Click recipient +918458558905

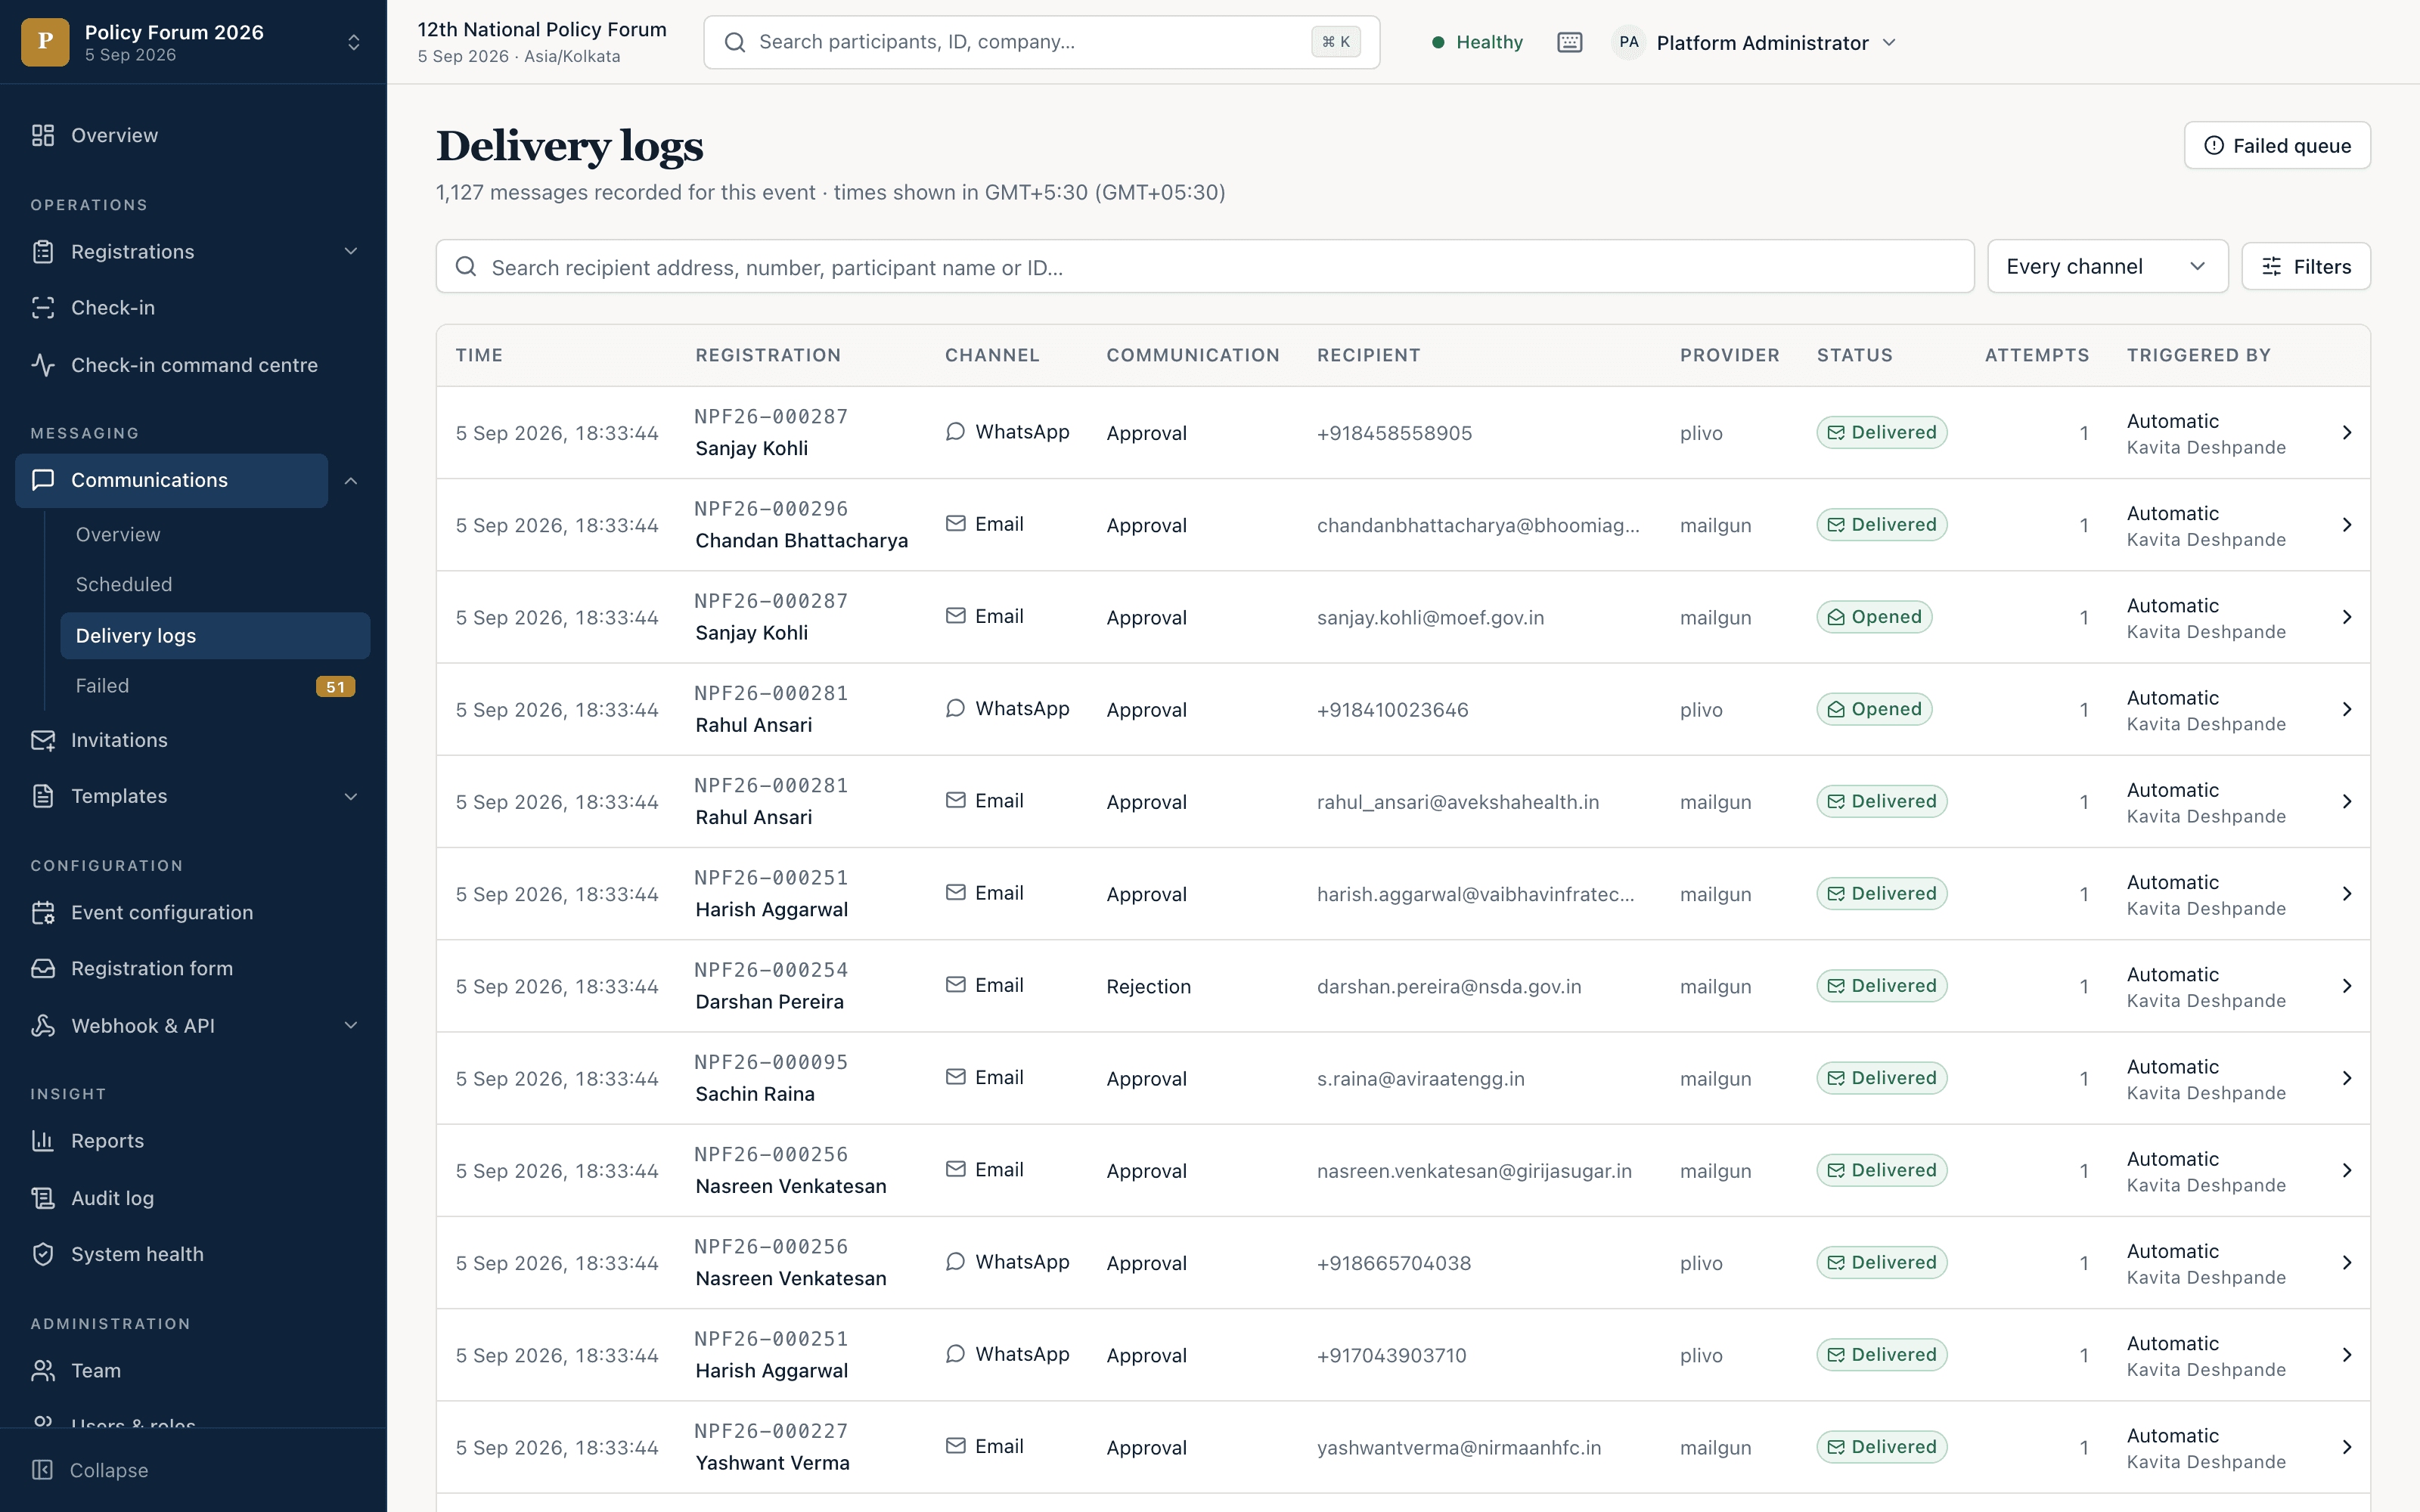[x=1394, y=433]
